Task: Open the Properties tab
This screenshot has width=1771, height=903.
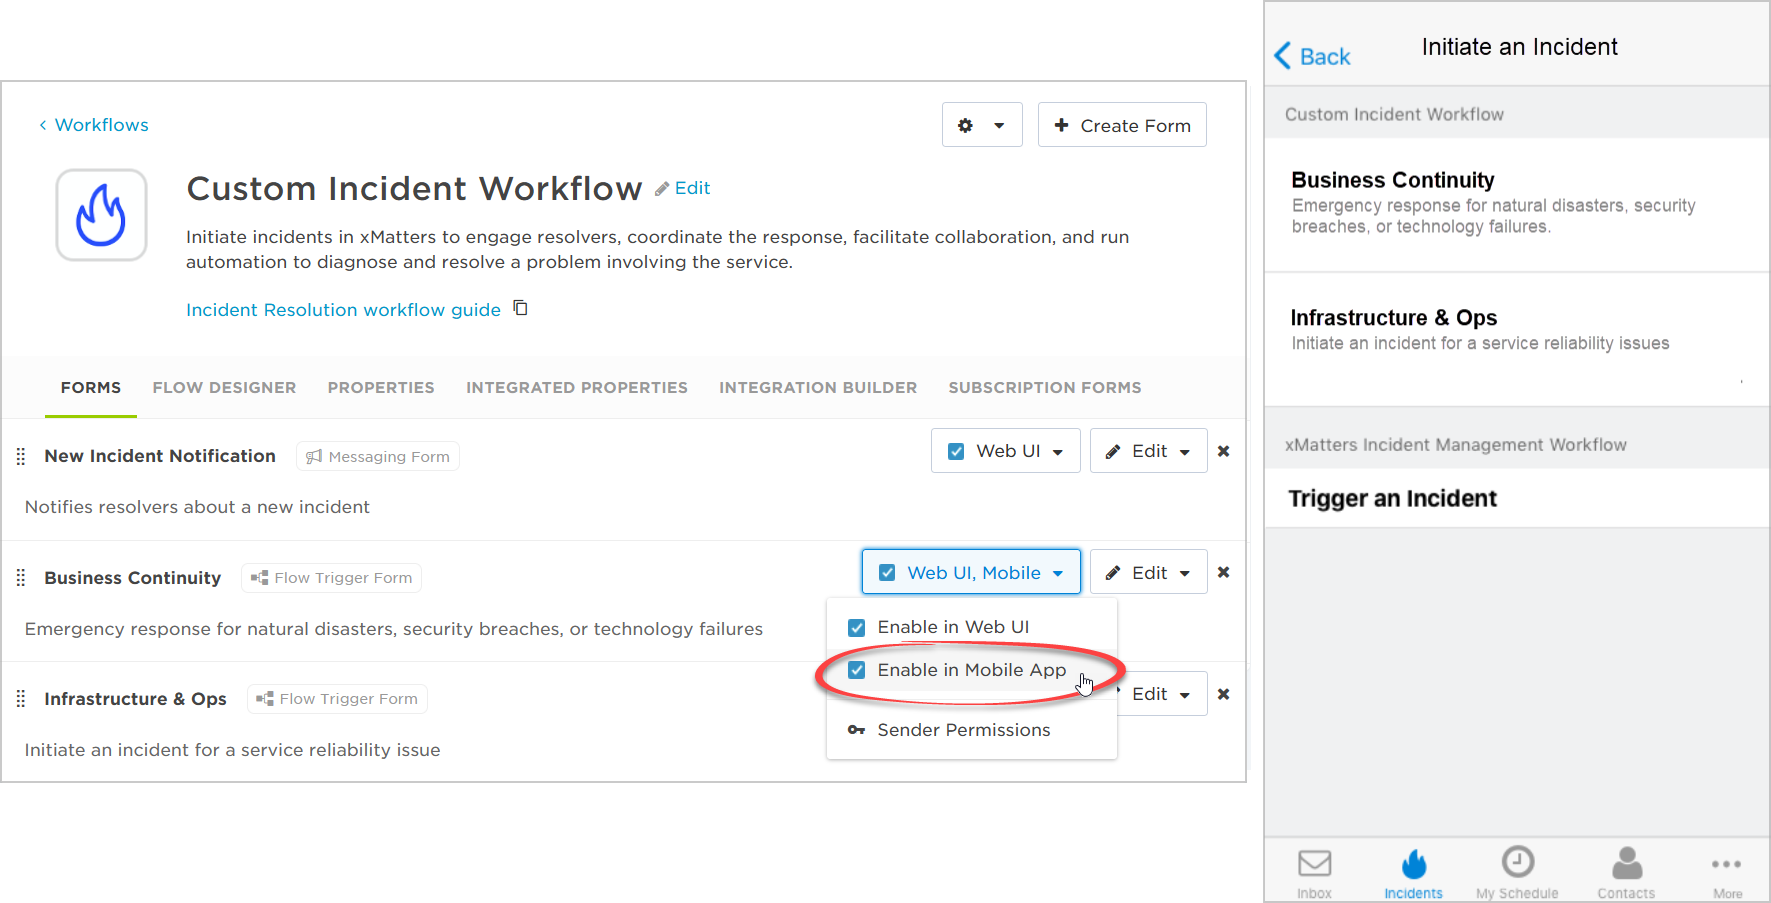Action: [x=381, y=387]
